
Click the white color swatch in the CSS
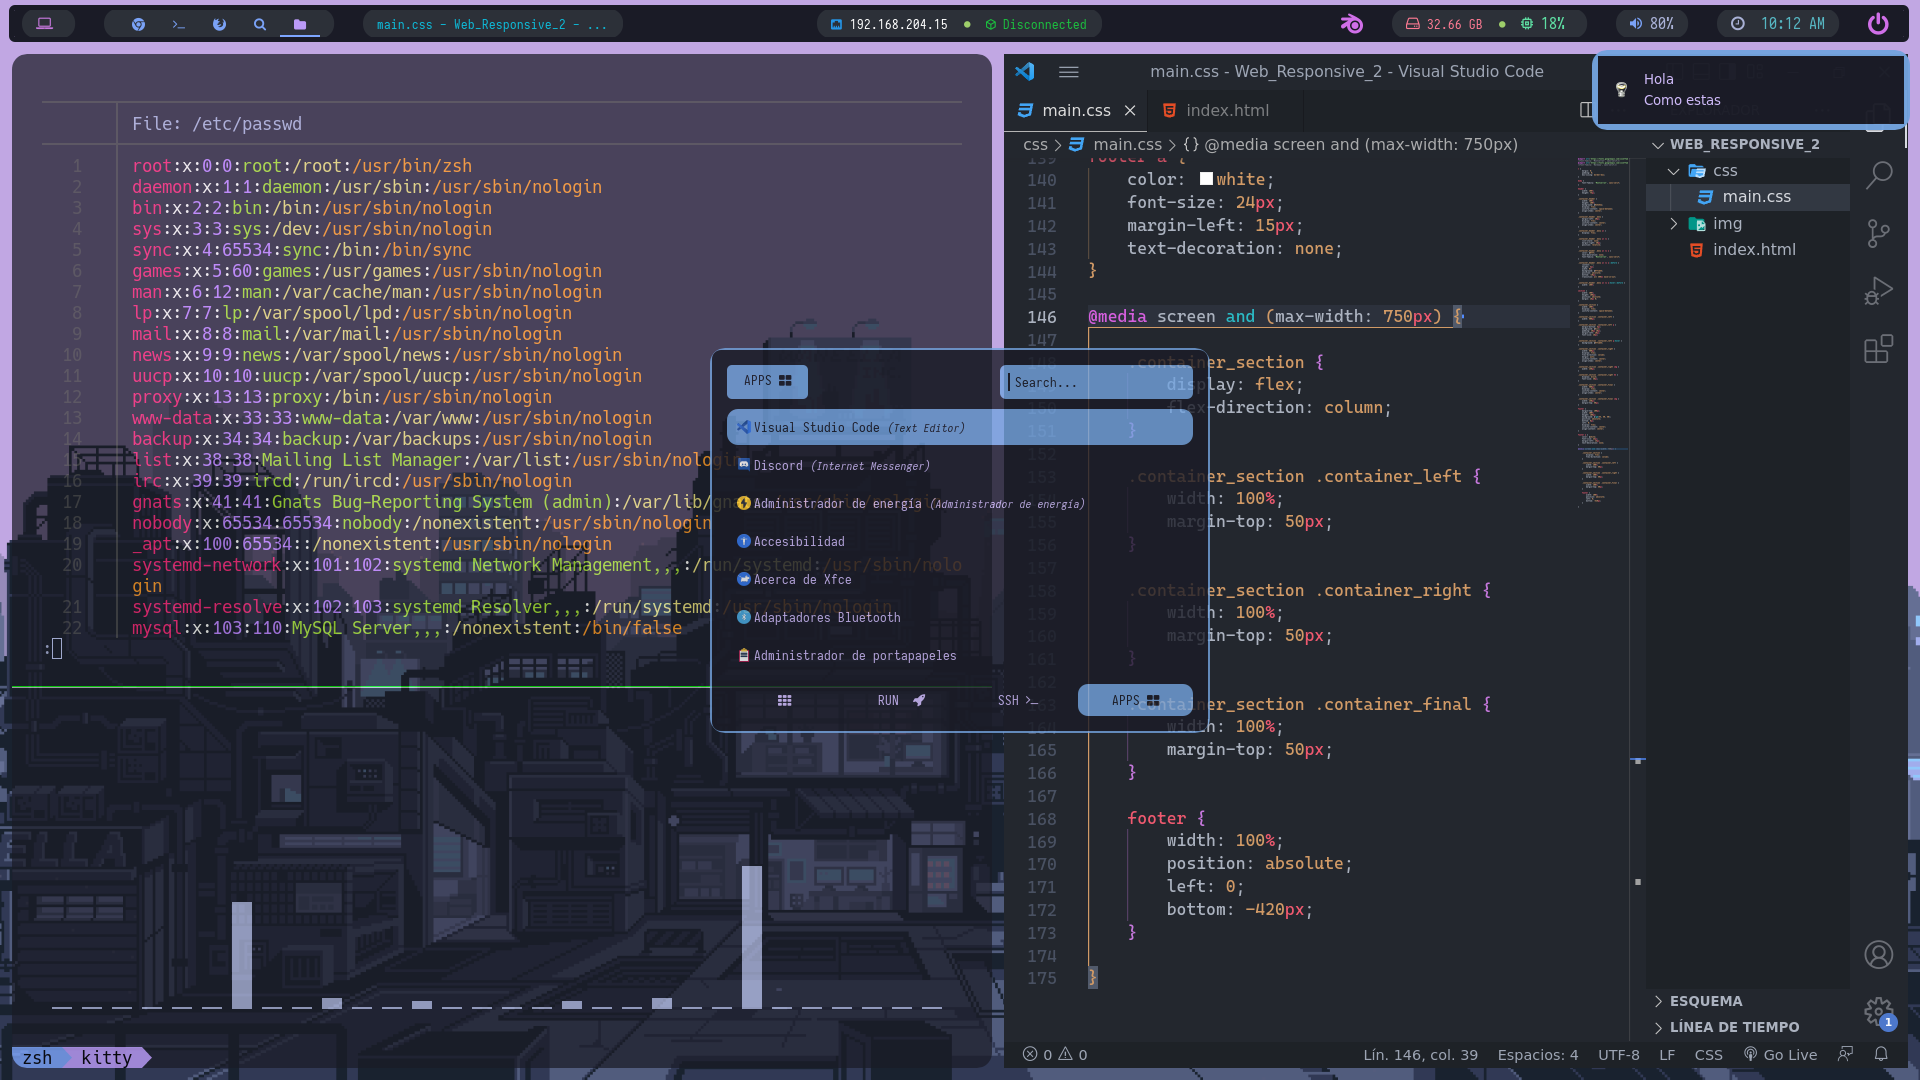[1206, 179]
